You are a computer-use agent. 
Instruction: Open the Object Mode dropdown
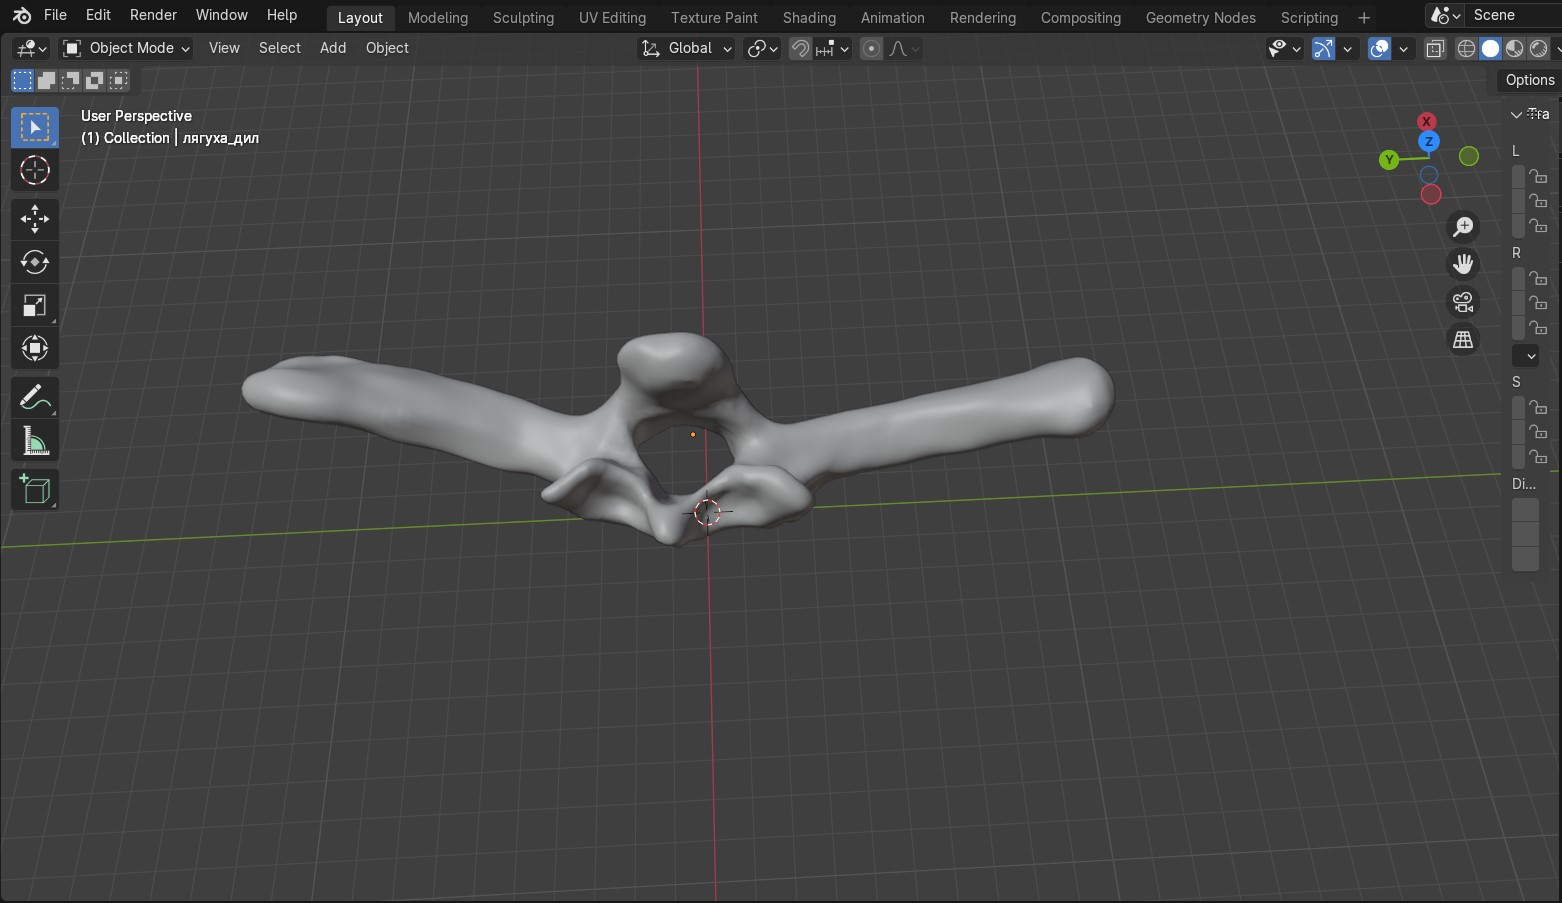coord(126,48)
